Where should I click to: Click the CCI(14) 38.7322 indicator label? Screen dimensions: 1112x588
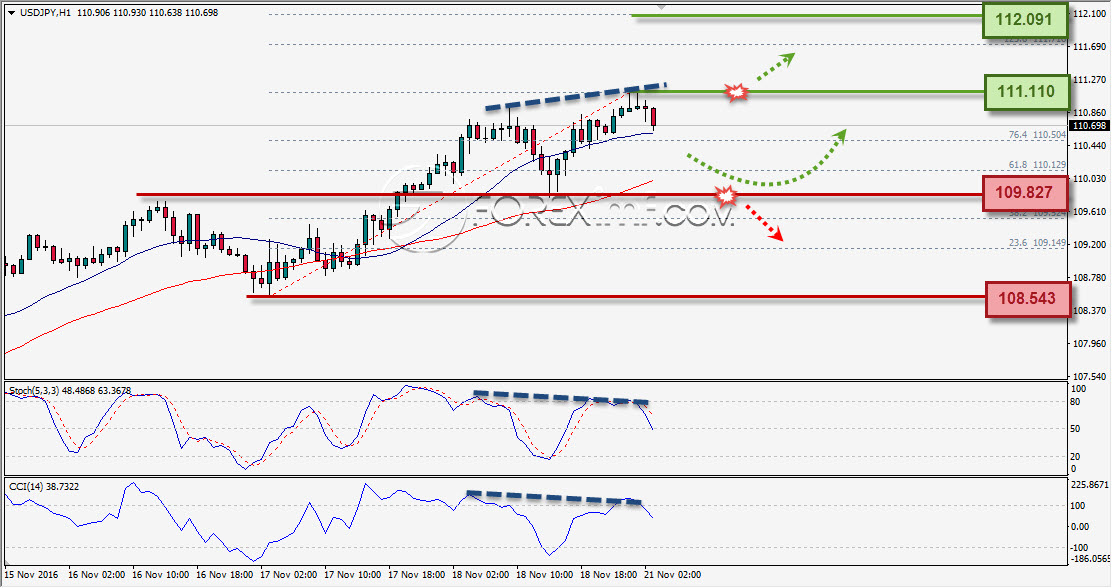[43, 487]
